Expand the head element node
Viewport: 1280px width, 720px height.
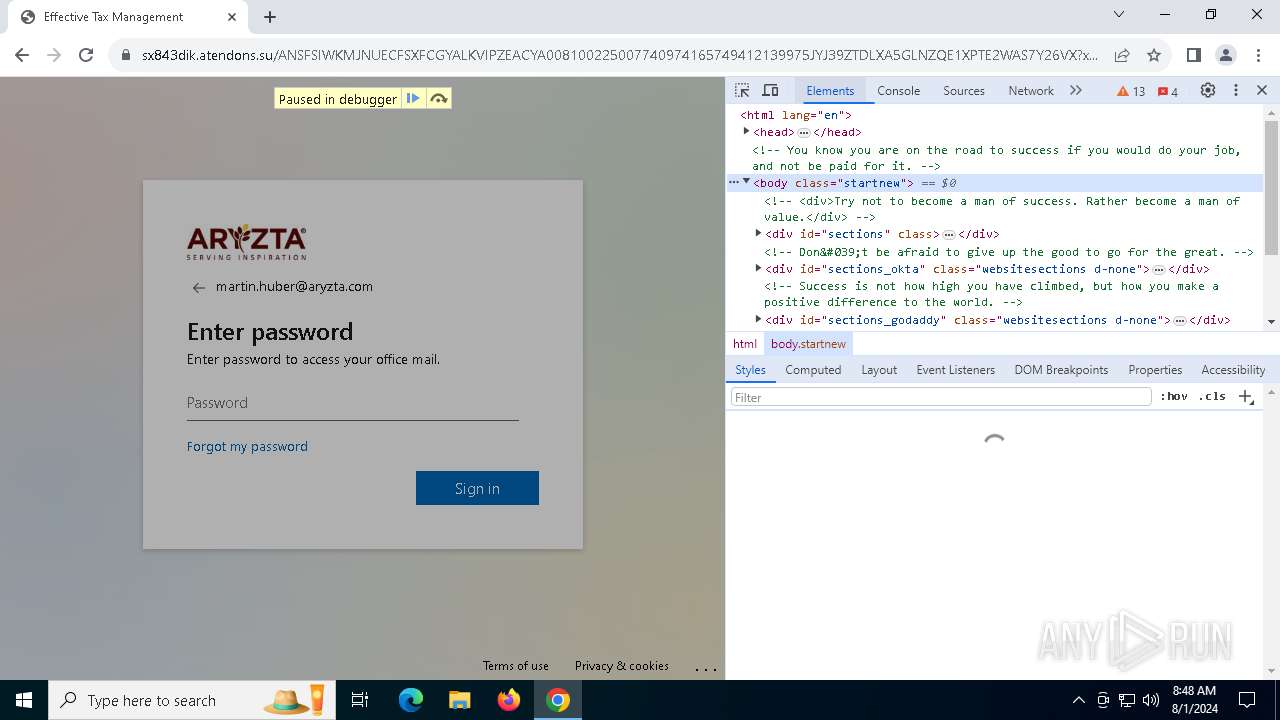(x=746, y=131)
